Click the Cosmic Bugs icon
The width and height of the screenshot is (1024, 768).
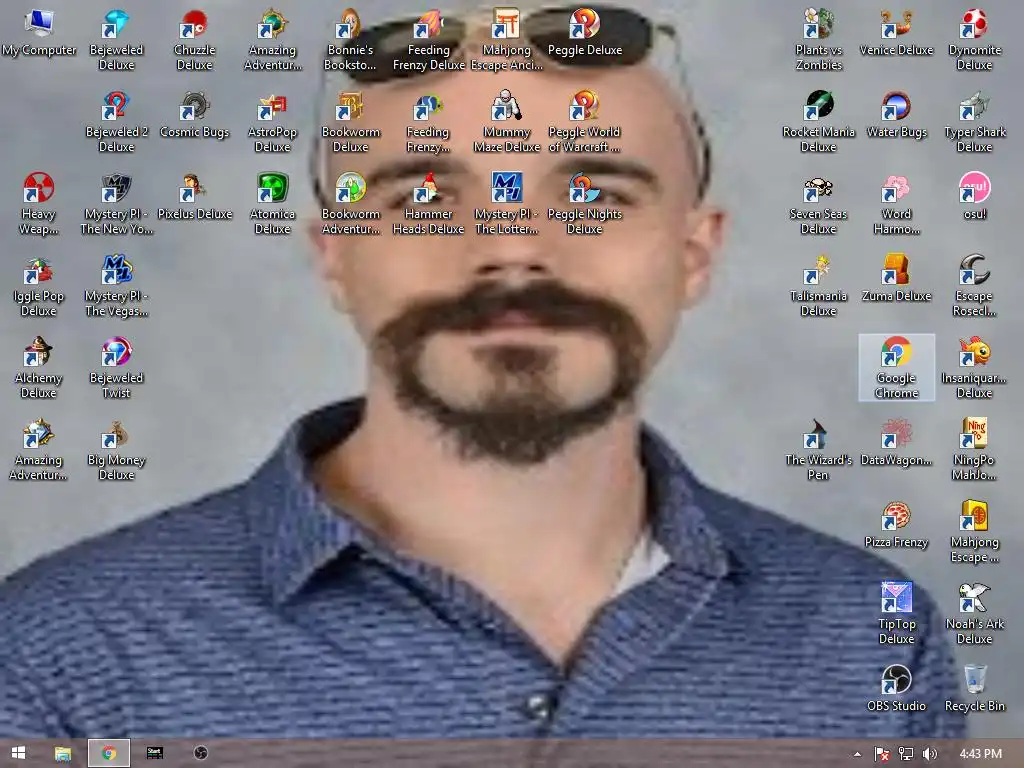click(194, 115)
